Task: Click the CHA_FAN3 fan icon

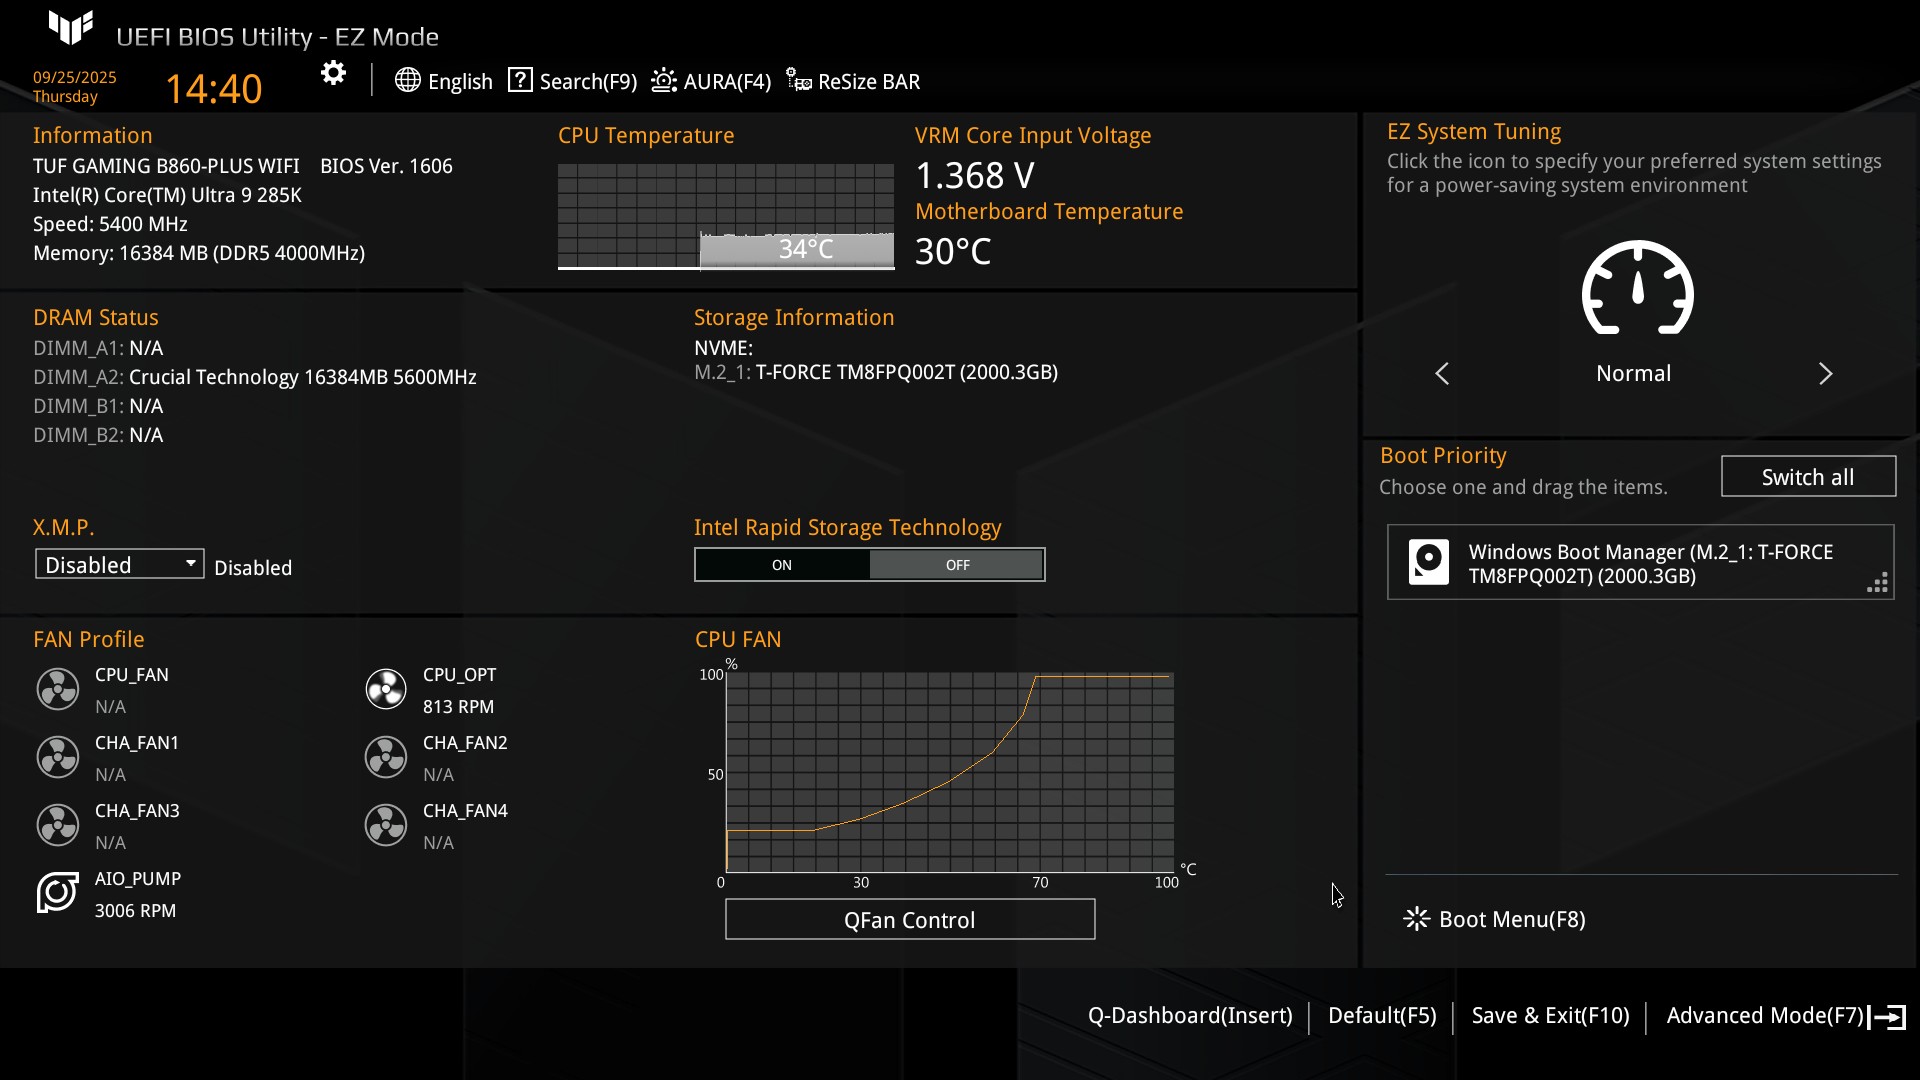Action: tap(58, 825)
